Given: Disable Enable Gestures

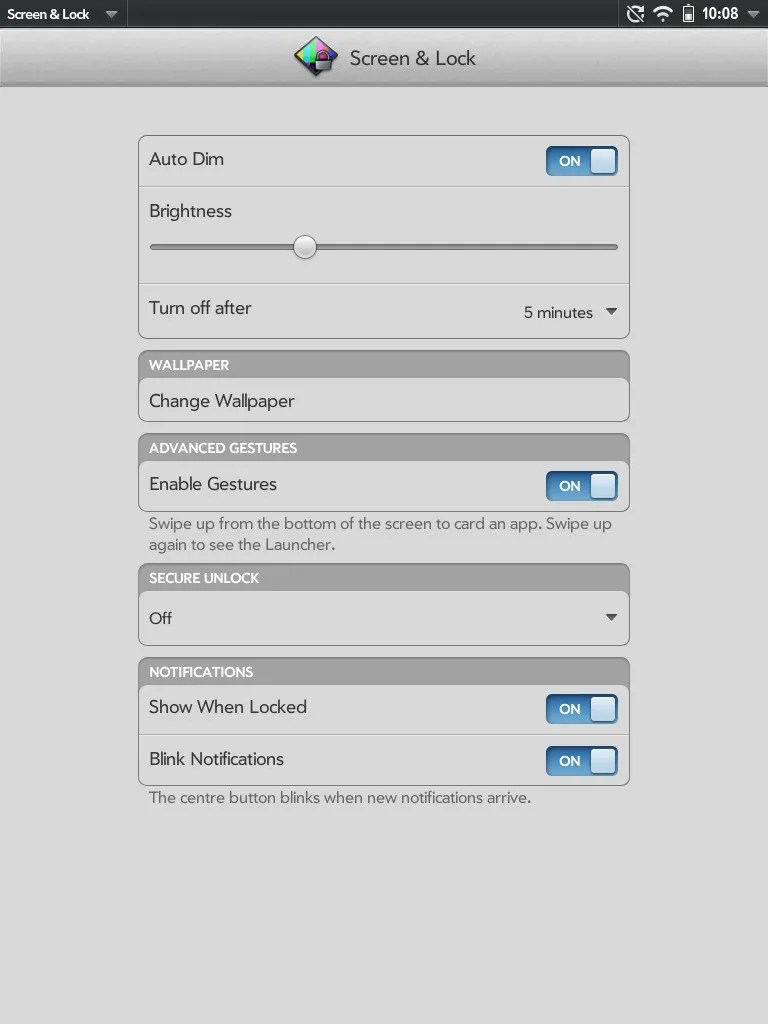Looking at the screenshot, I should [581, 486].
